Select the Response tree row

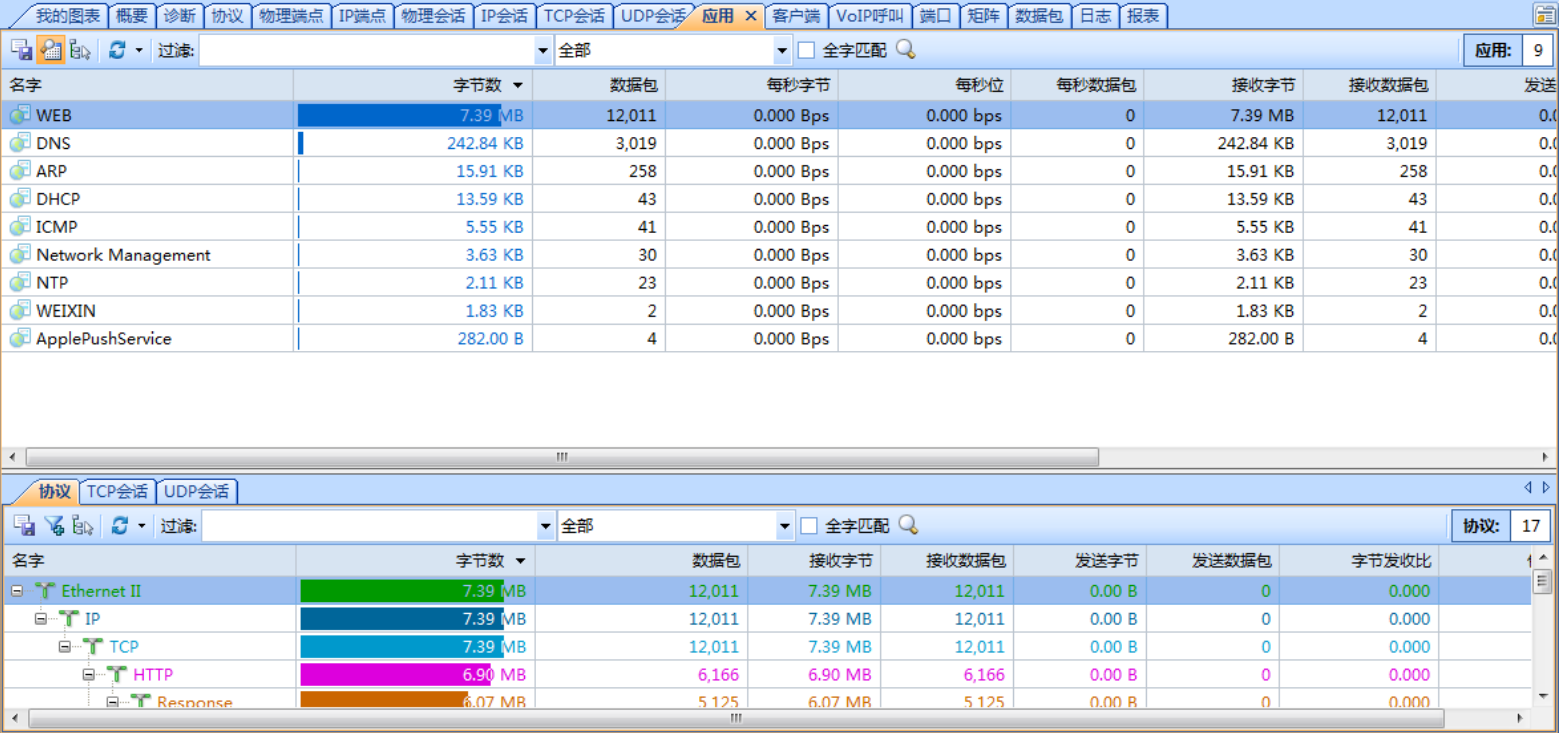tap(765, 701)
